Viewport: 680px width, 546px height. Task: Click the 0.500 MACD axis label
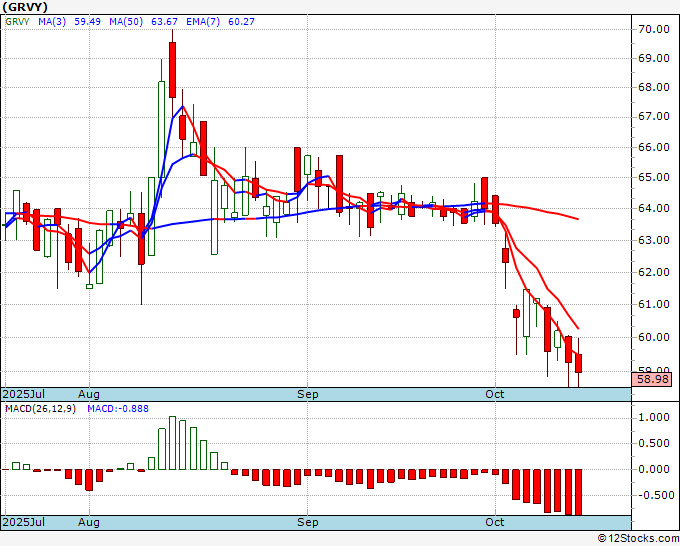(x=654, y=444)
